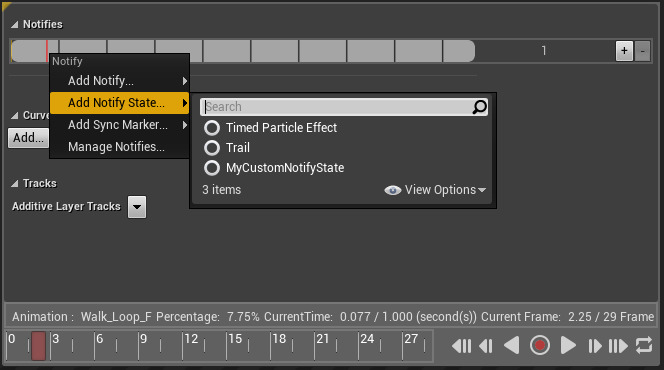Jump to the end of the animation
This screenshot has height=370, width=664.
618,346
